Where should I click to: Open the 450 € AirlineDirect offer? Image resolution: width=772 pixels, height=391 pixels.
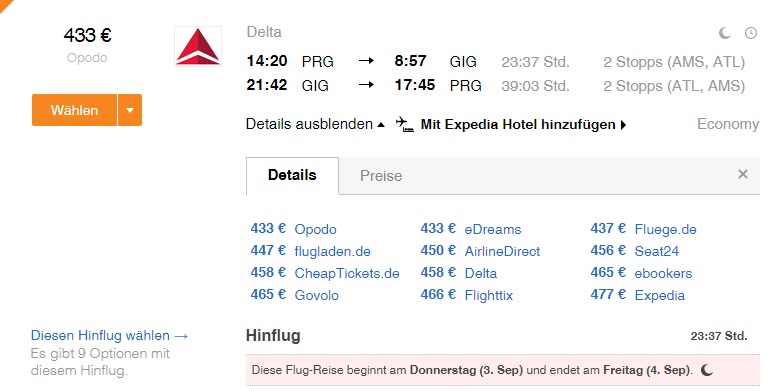coord(480,251)
